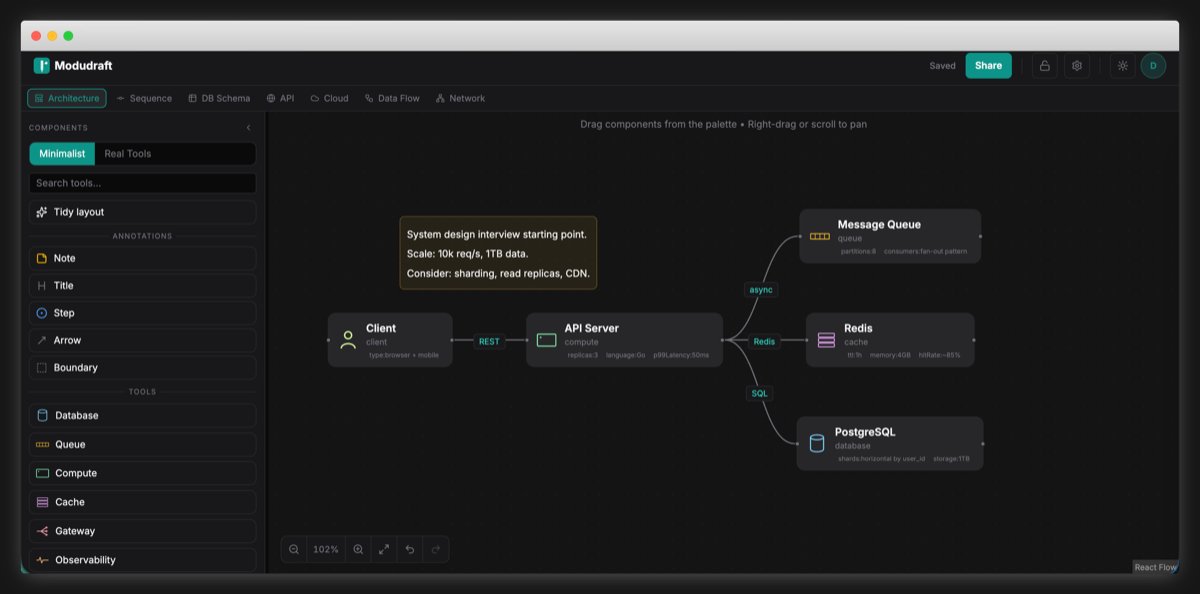Pick the Database tool from palette
This screenshot has width=1200, height=594.
point(142,415)
